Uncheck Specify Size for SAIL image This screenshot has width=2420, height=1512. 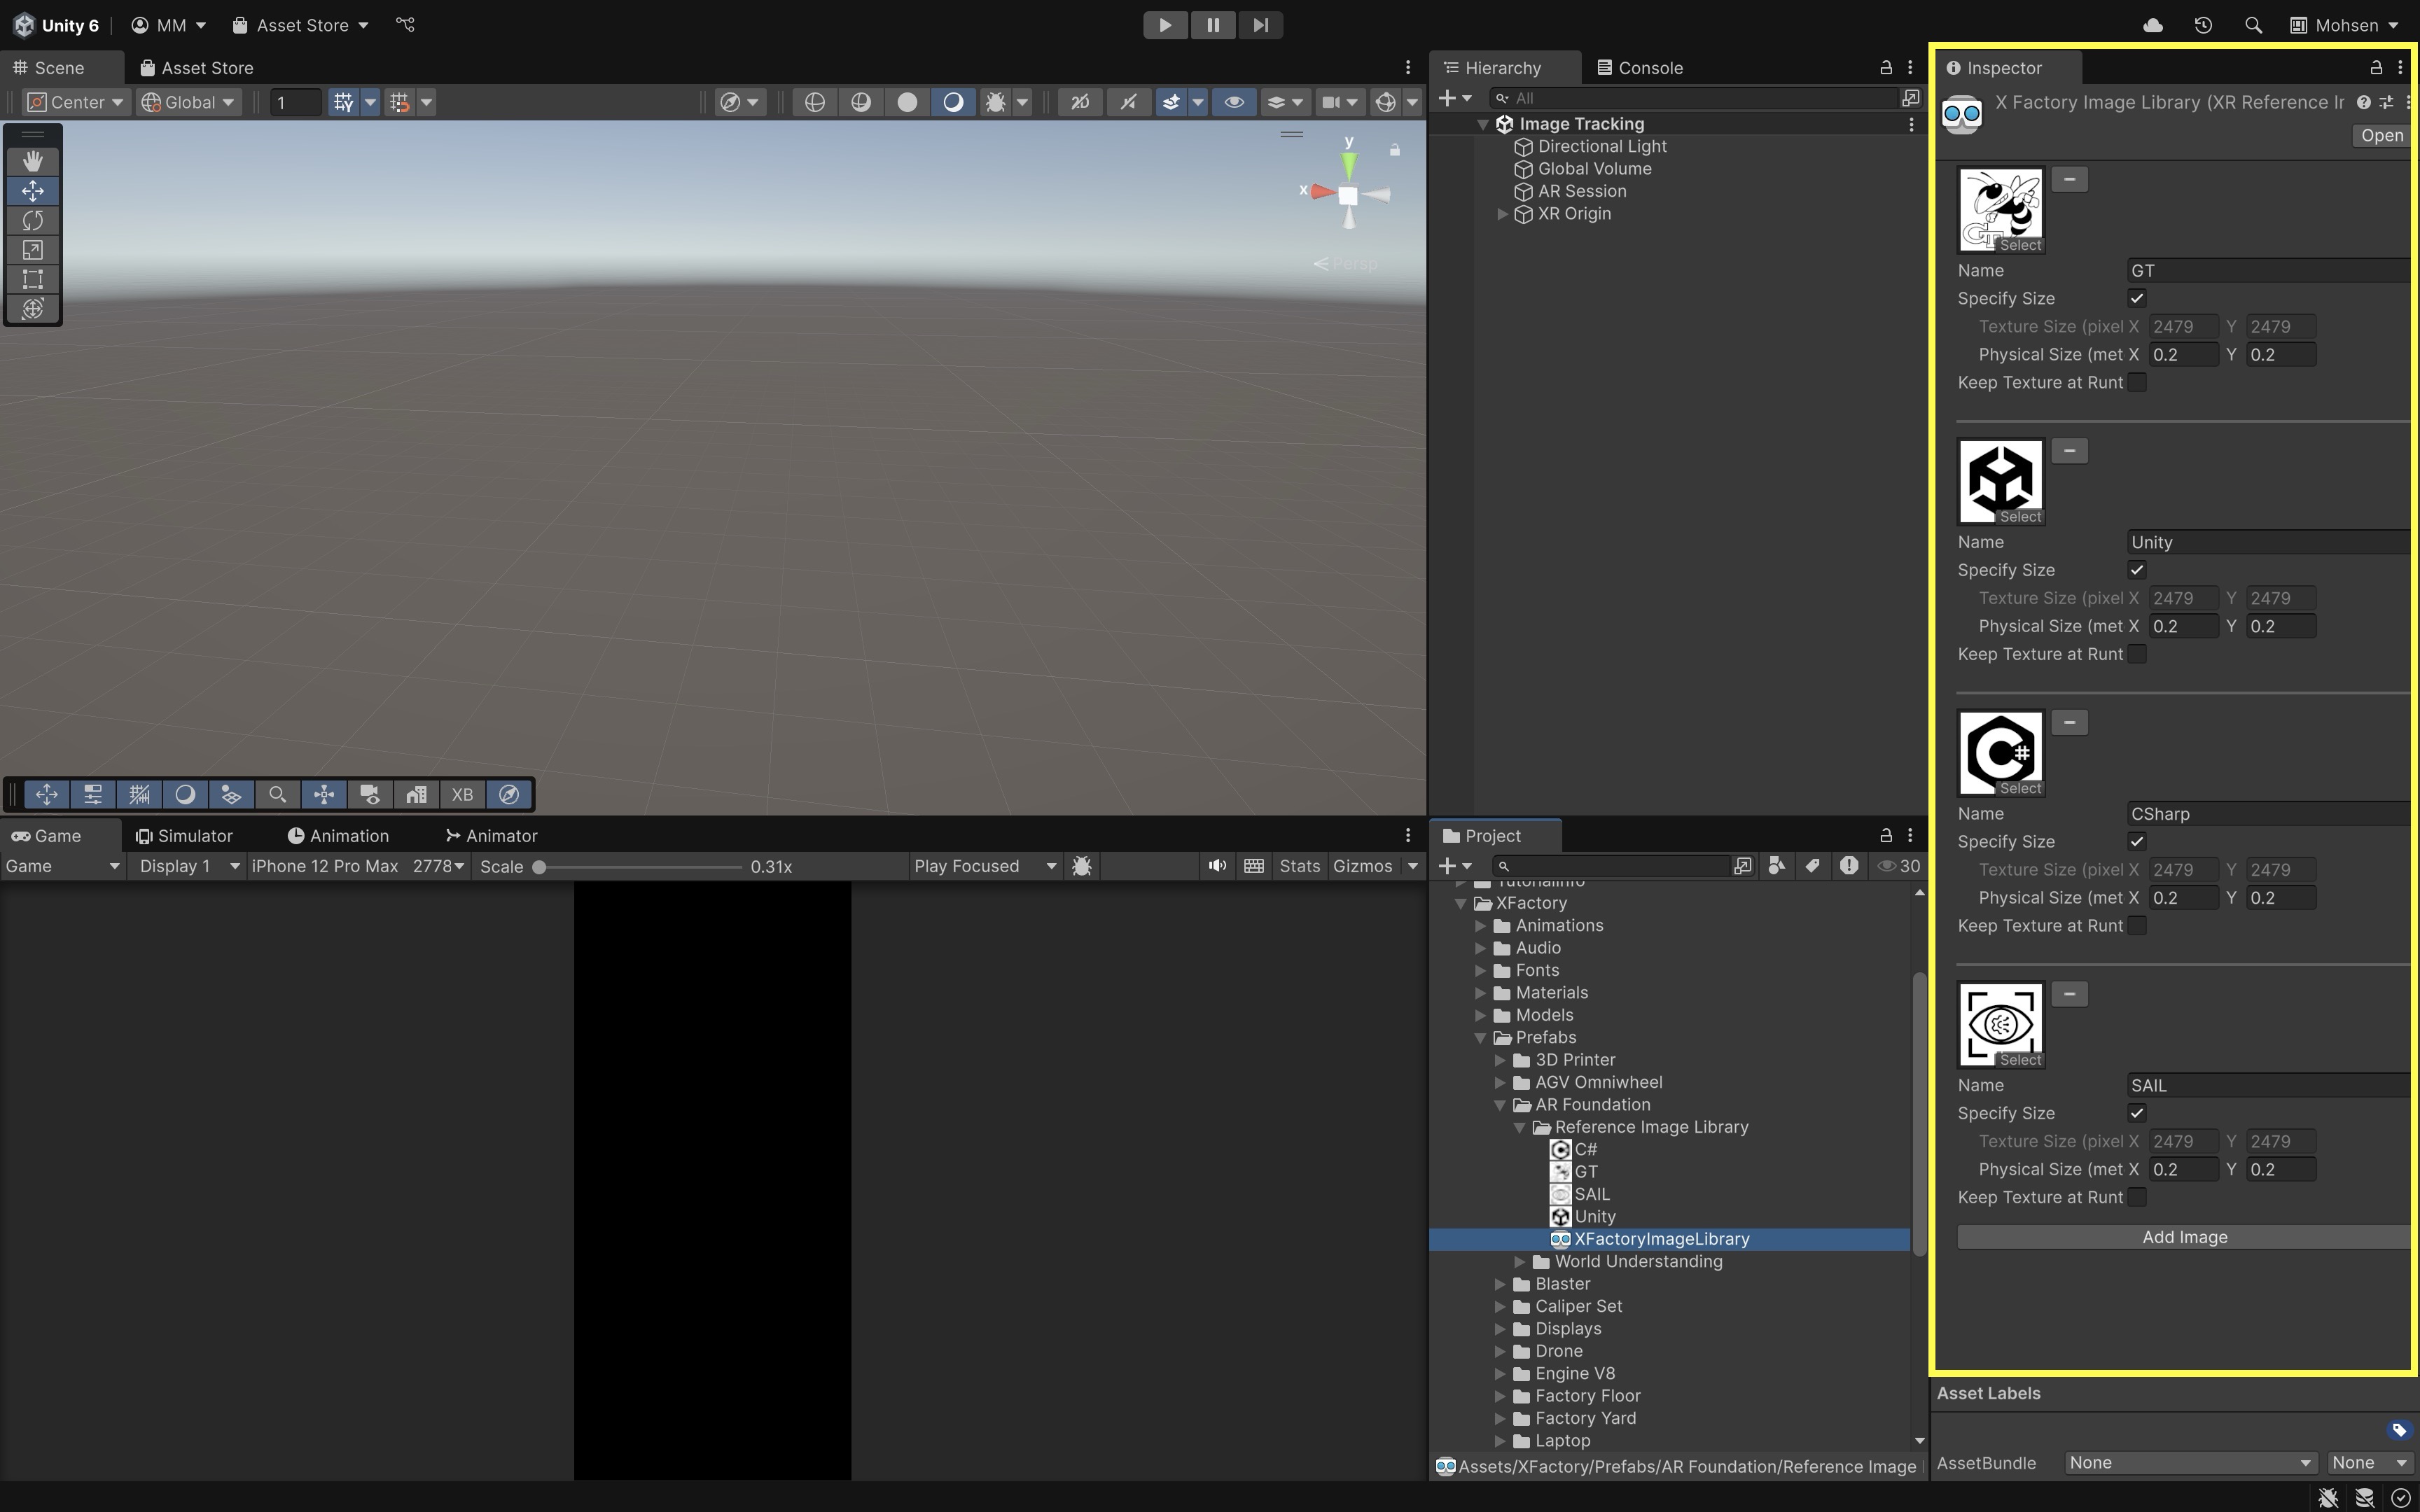pos(2137,1113)
